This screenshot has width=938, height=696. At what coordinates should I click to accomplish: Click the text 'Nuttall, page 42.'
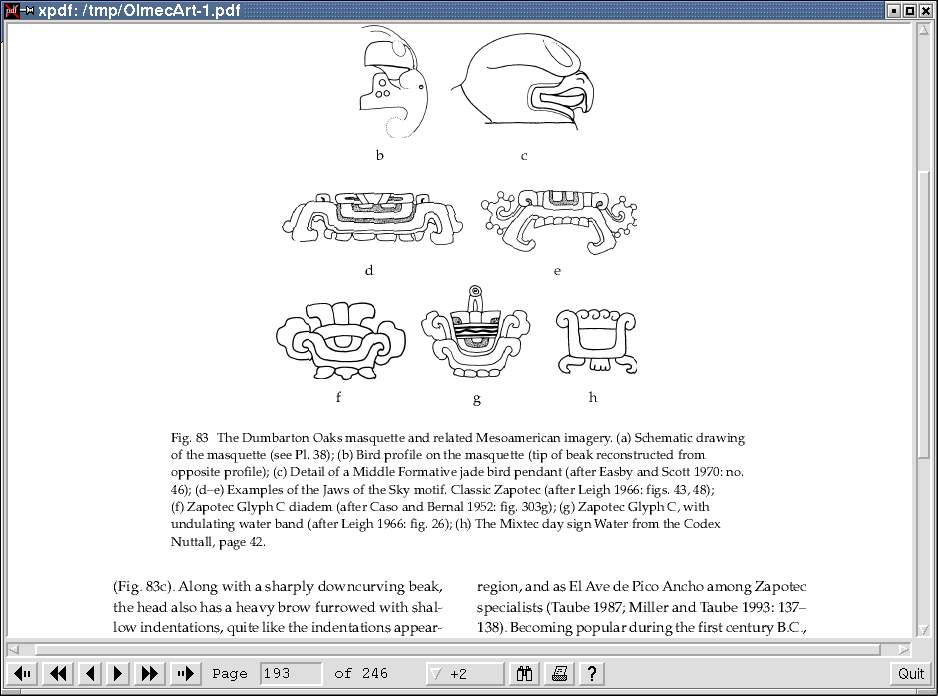[x=218, y=542]
